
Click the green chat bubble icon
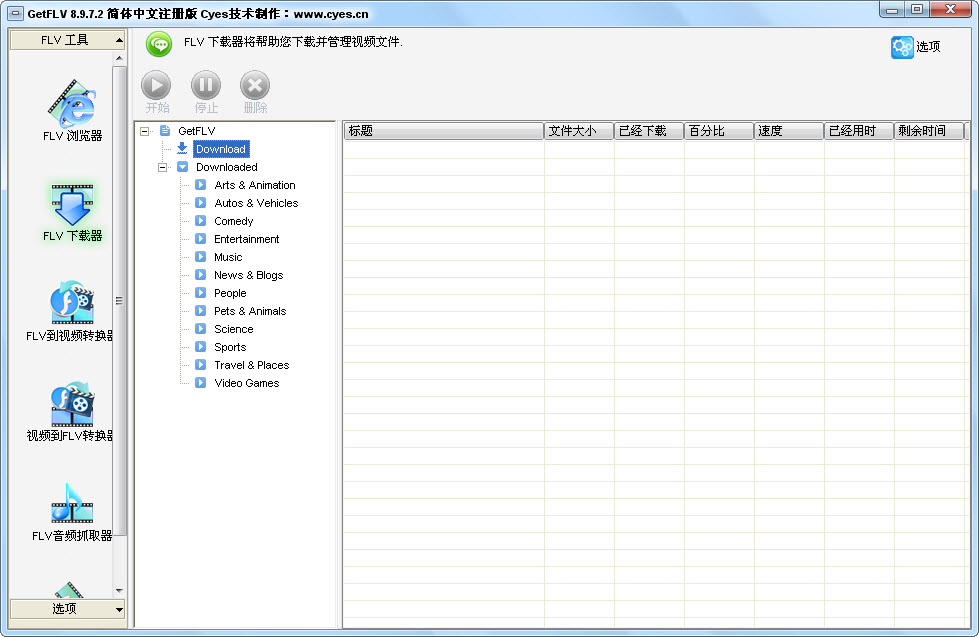(x=159, y=44)
